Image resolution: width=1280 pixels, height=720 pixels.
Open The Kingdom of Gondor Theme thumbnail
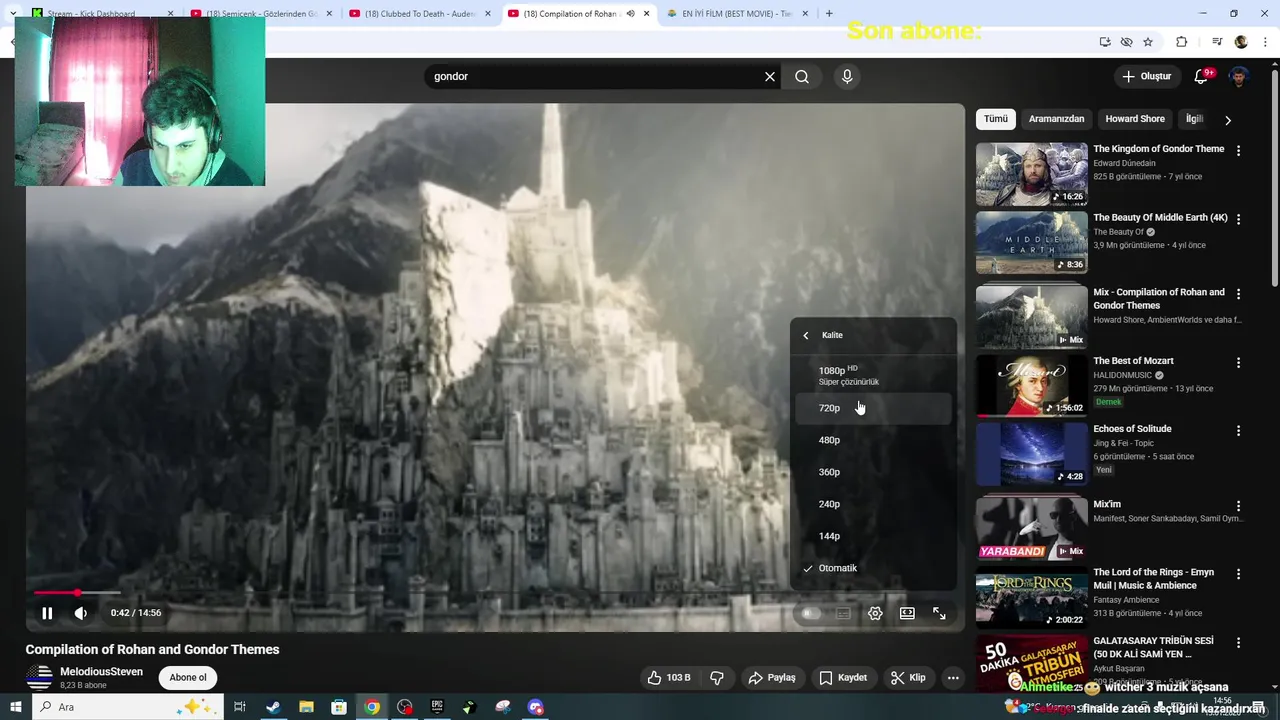pyautogui.click(x=1031, y=174)
